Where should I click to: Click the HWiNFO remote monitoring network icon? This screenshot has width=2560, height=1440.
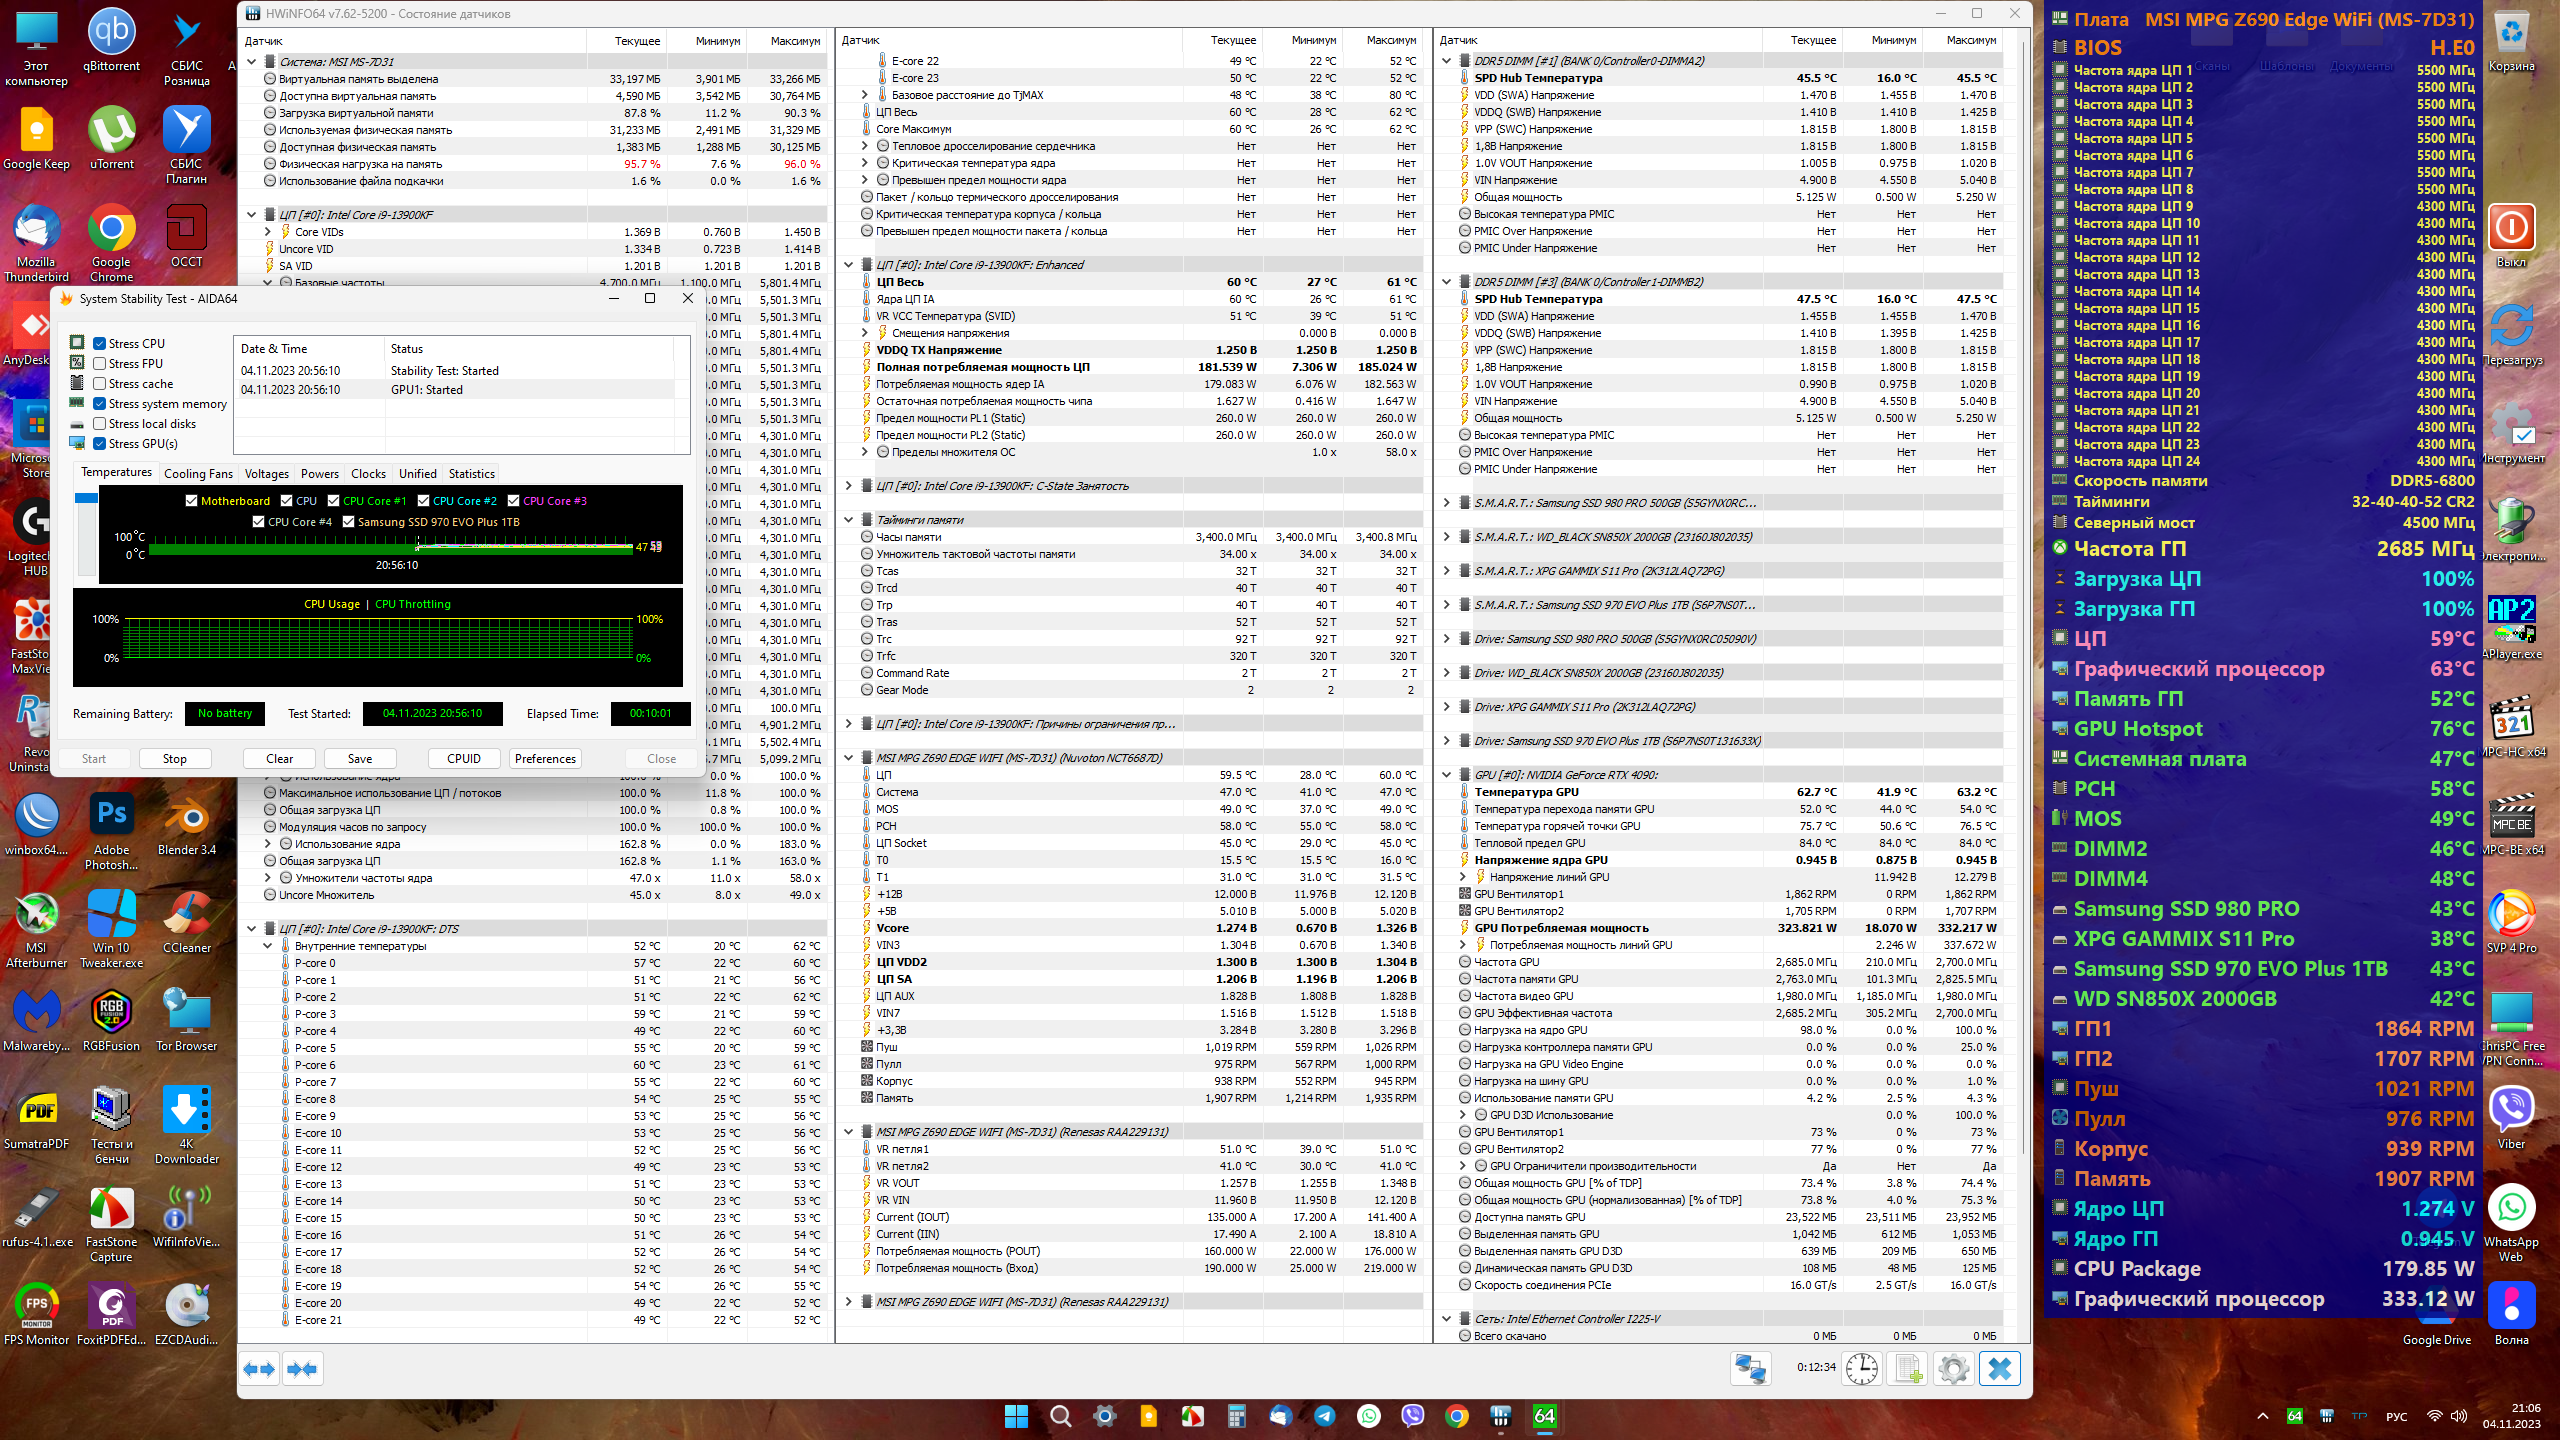(x=1750, y=1368)
